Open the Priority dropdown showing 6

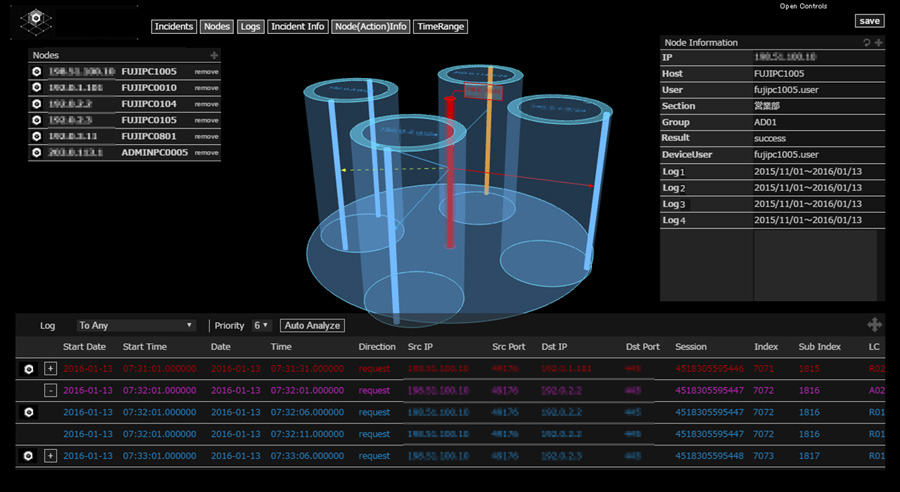[261, 326]
